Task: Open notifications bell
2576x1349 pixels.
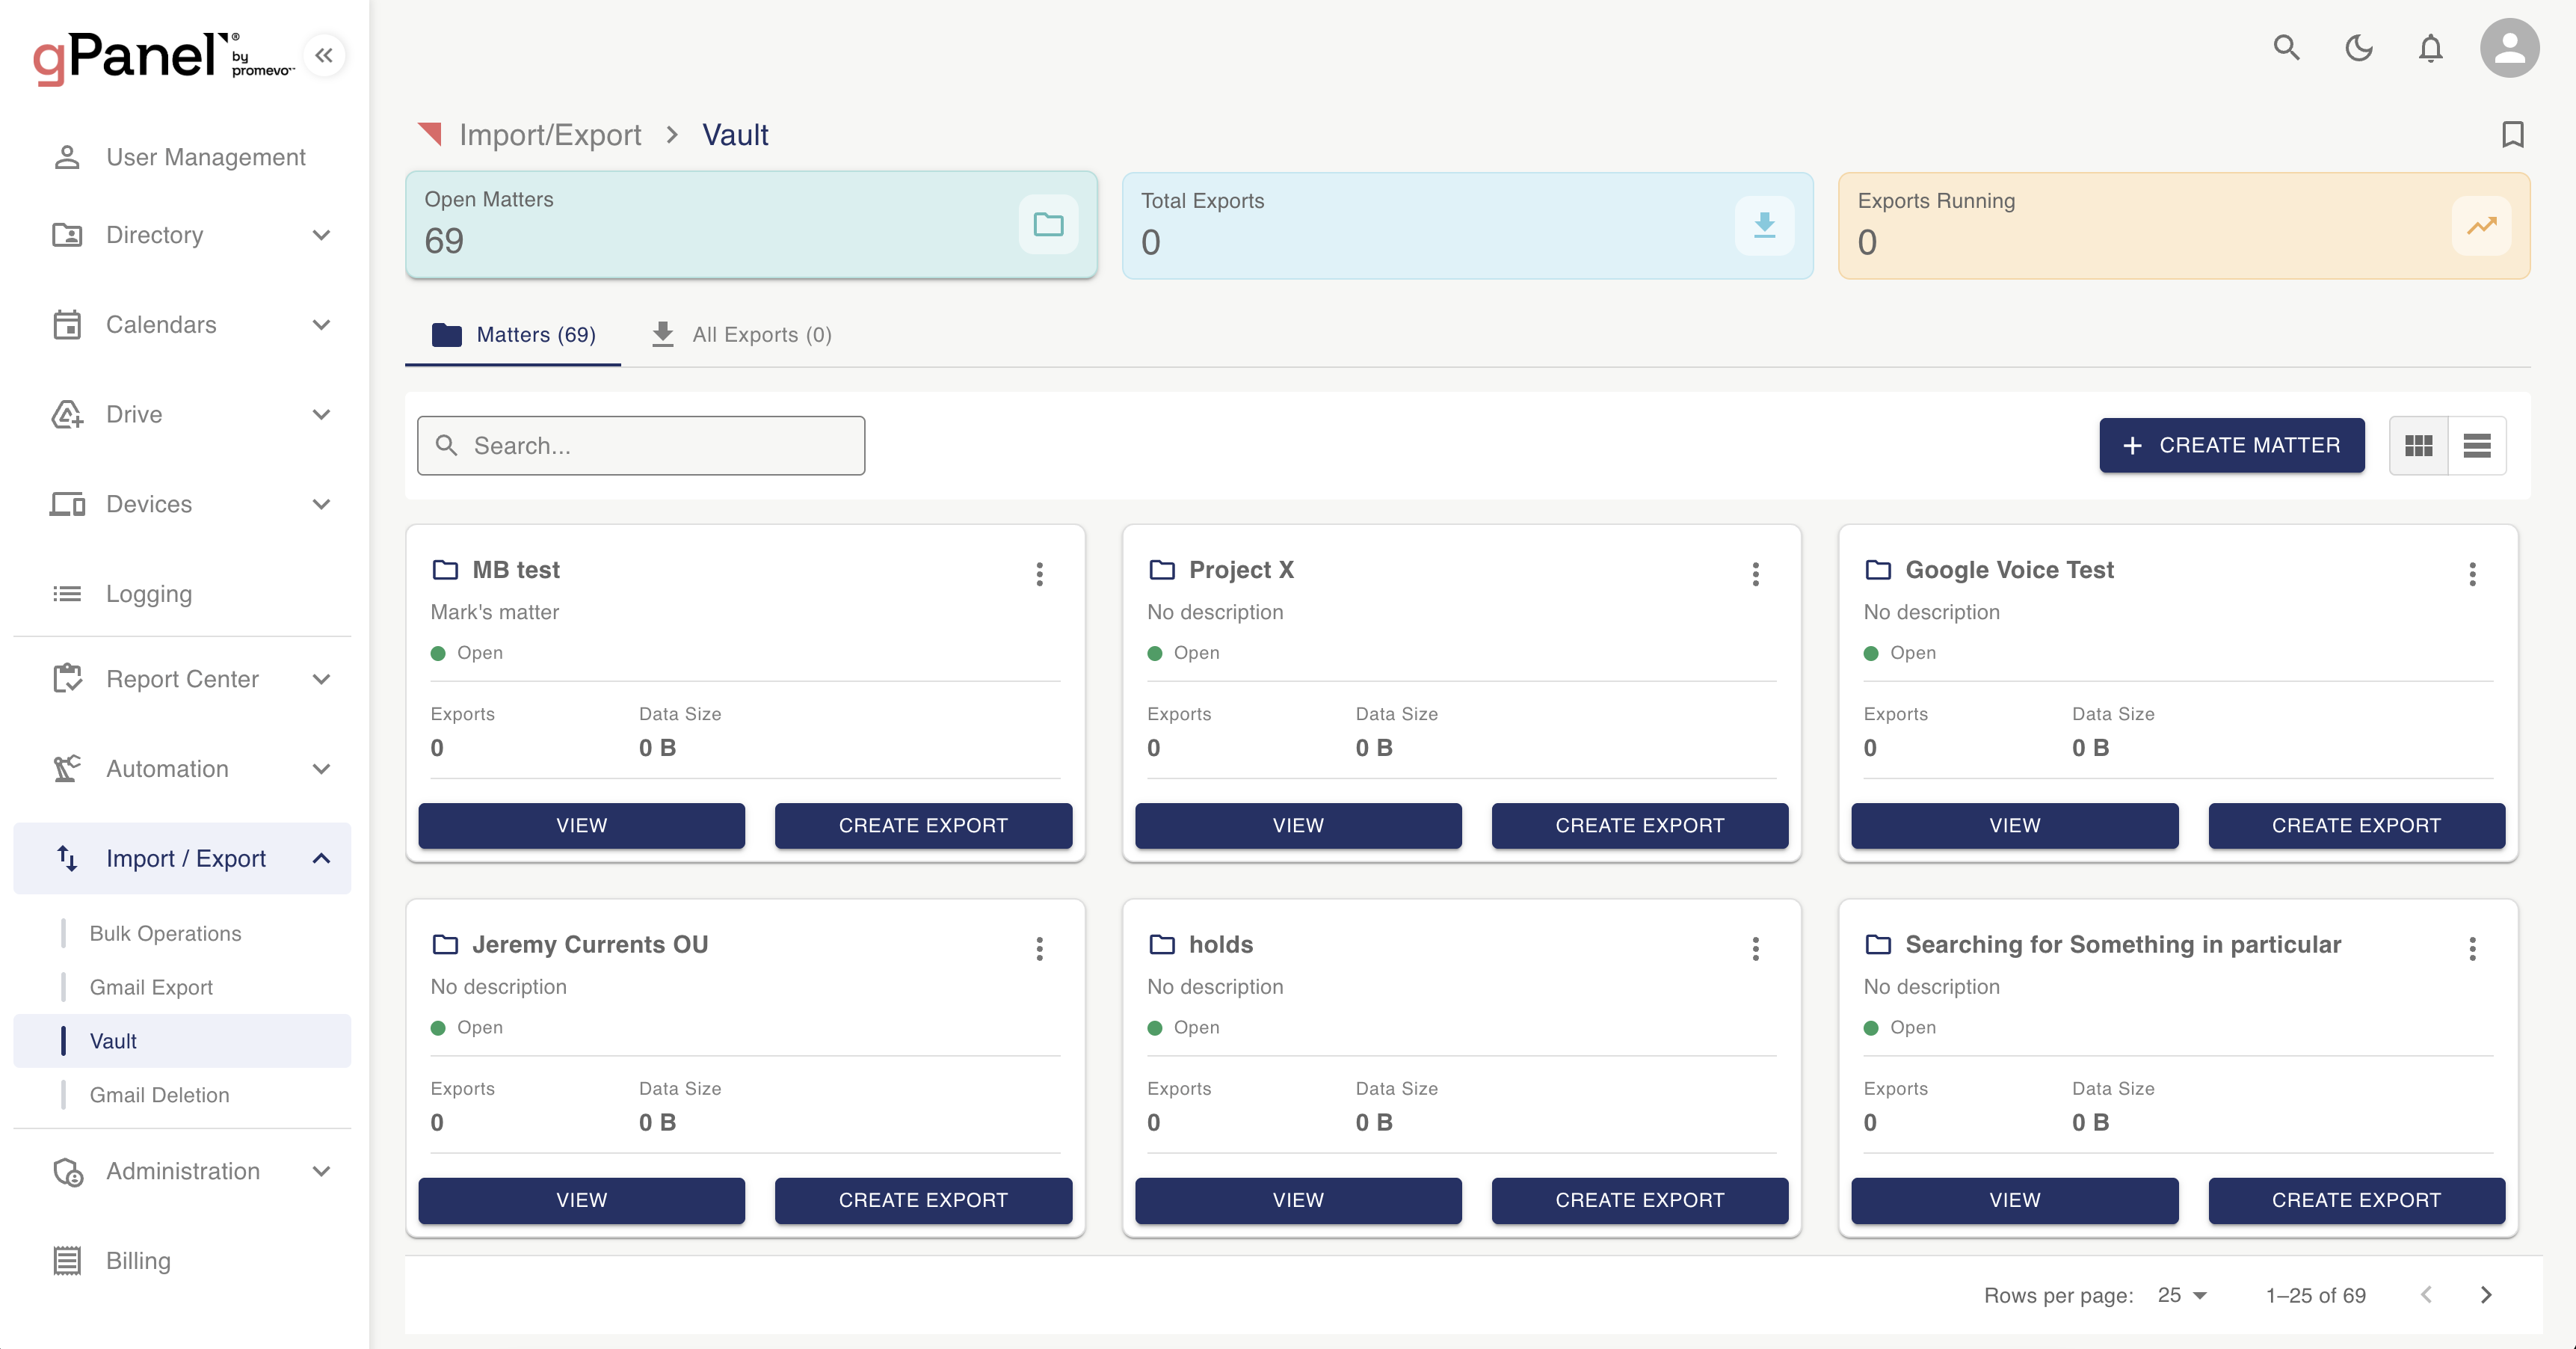Action: pos(2430,47)
